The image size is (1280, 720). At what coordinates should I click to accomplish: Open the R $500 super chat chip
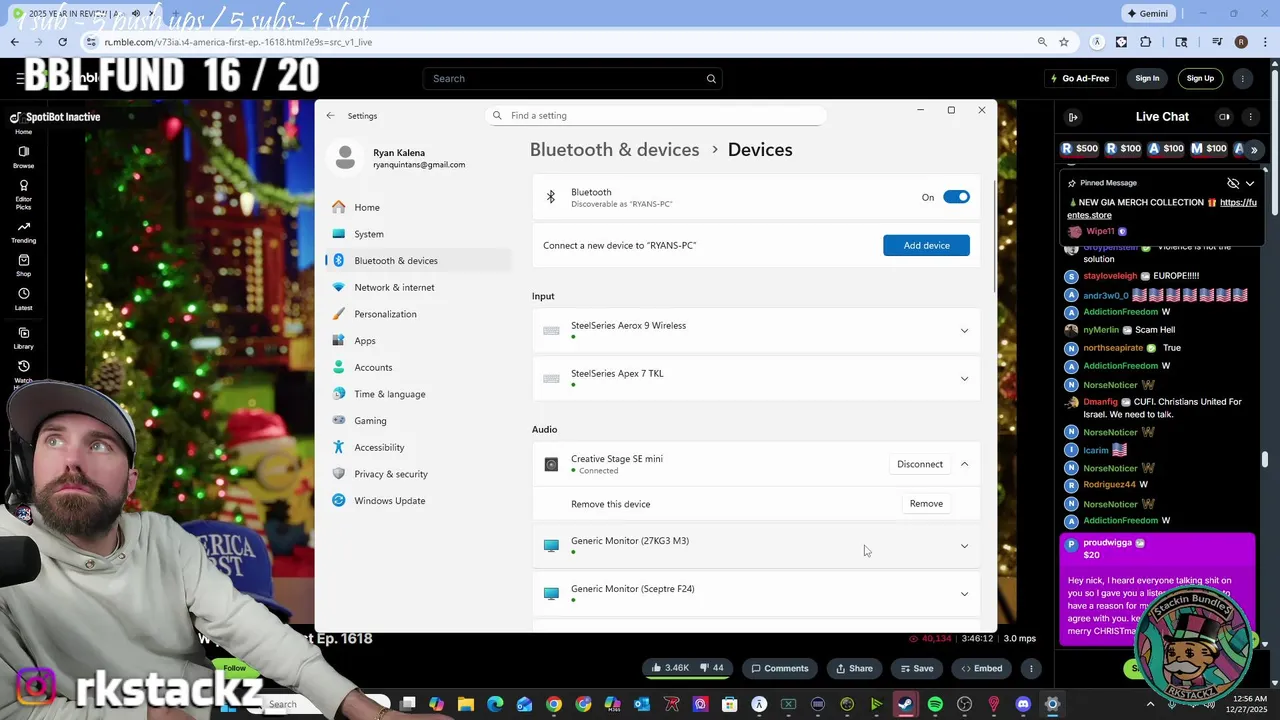[1080, 149]
